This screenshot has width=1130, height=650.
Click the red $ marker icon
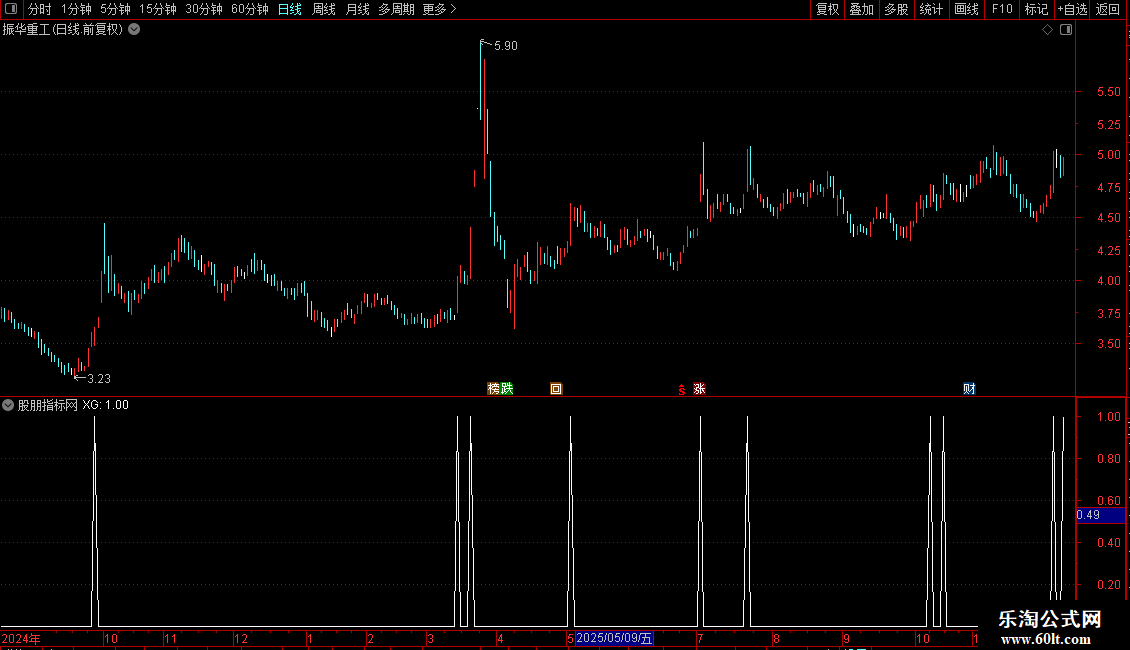pyautogui.click(x=682, y=390)
